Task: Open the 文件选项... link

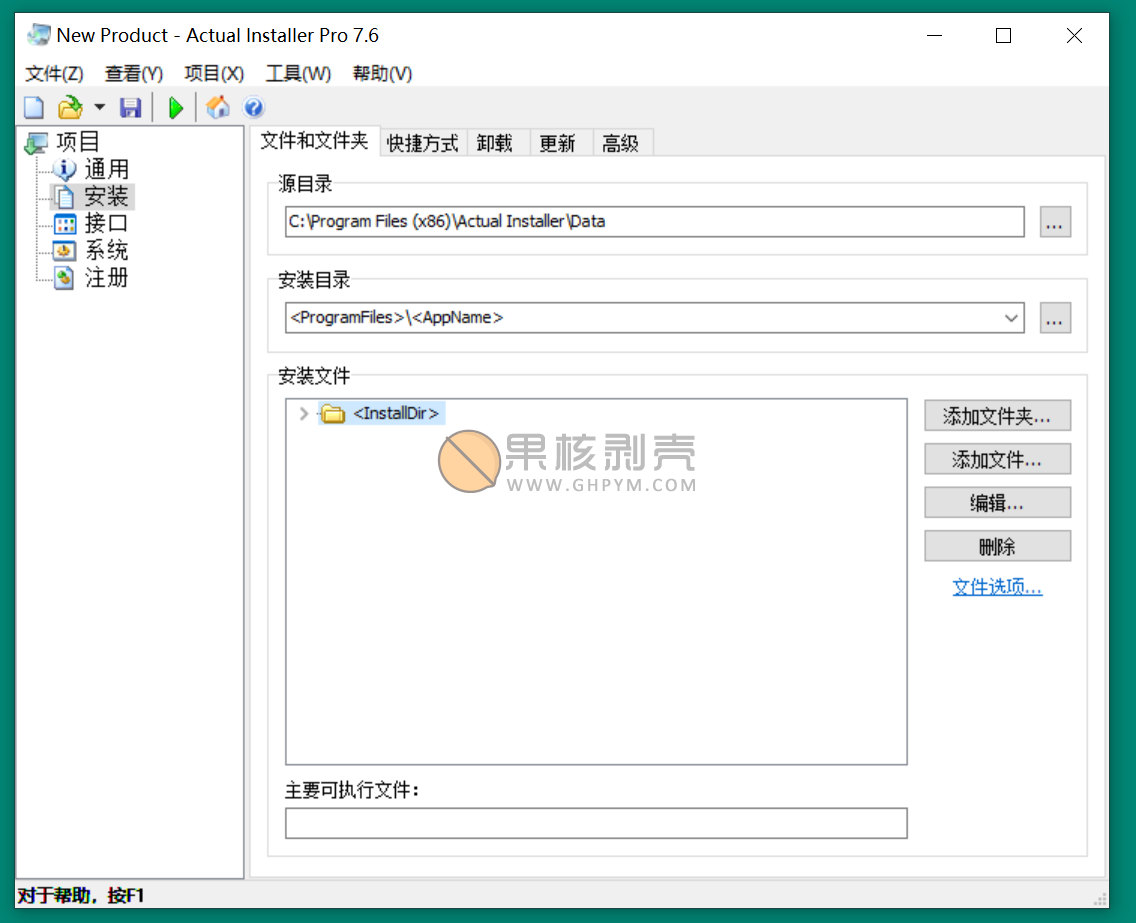Action: (997, 587)
